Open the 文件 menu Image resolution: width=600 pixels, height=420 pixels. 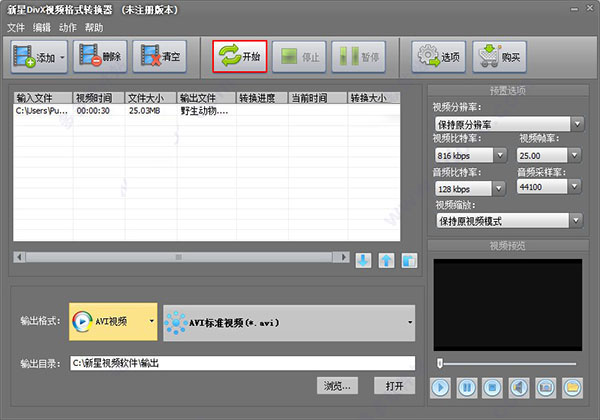pyautogui.click(x=16, y=28)
